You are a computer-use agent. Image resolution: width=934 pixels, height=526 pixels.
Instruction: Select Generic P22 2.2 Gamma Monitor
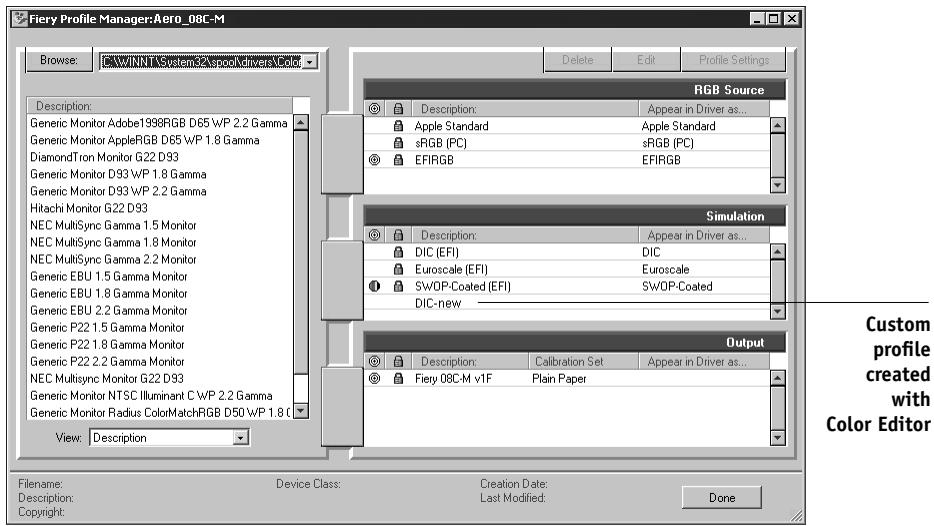pyautogui.click(x=107, y=362)
